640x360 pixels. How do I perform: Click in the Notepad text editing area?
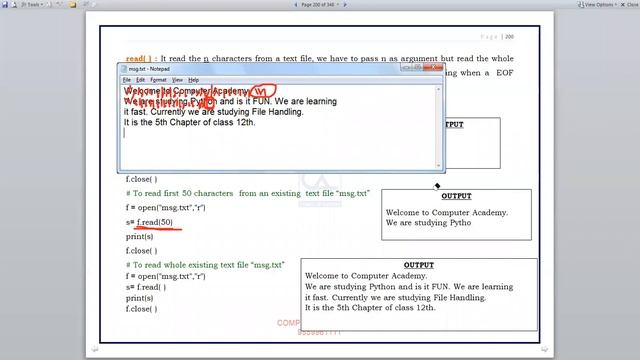click(278, 127)
